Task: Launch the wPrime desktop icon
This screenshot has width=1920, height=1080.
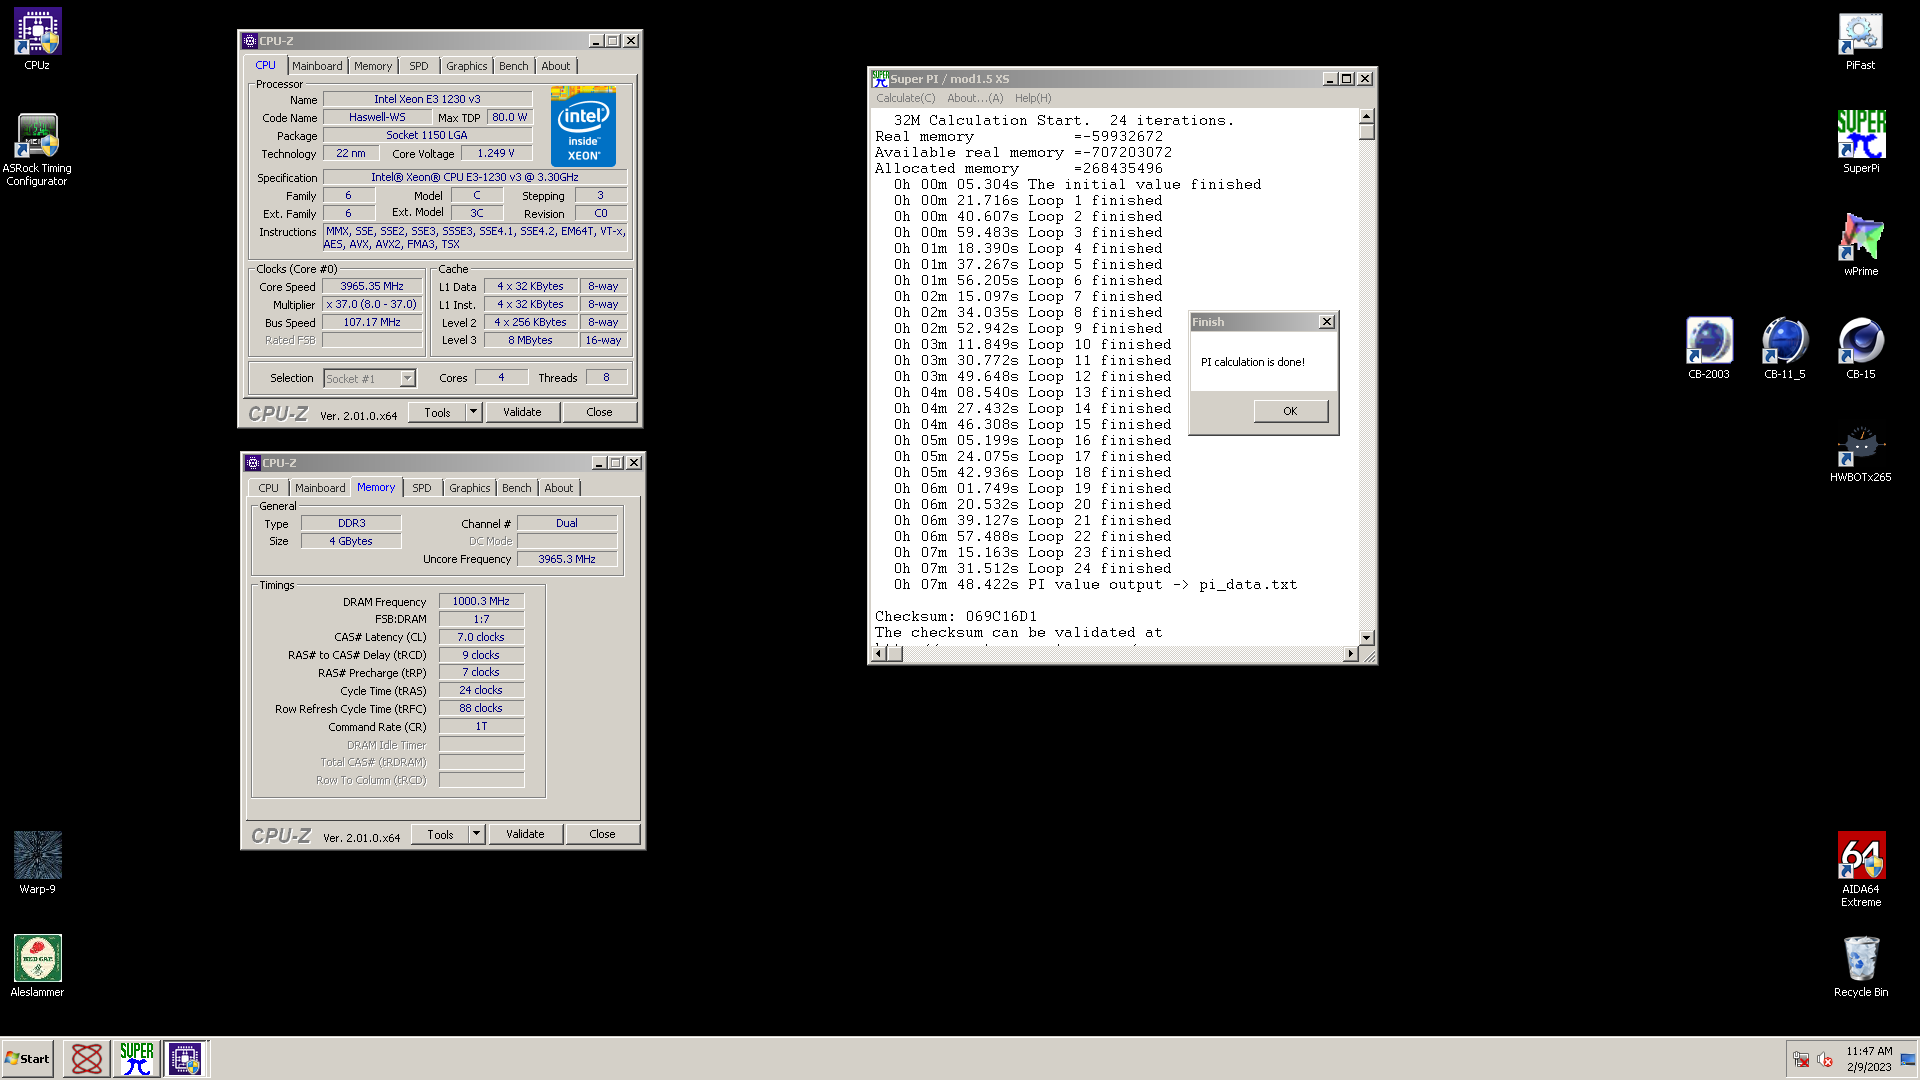Action: click(x=1860, y=245)
